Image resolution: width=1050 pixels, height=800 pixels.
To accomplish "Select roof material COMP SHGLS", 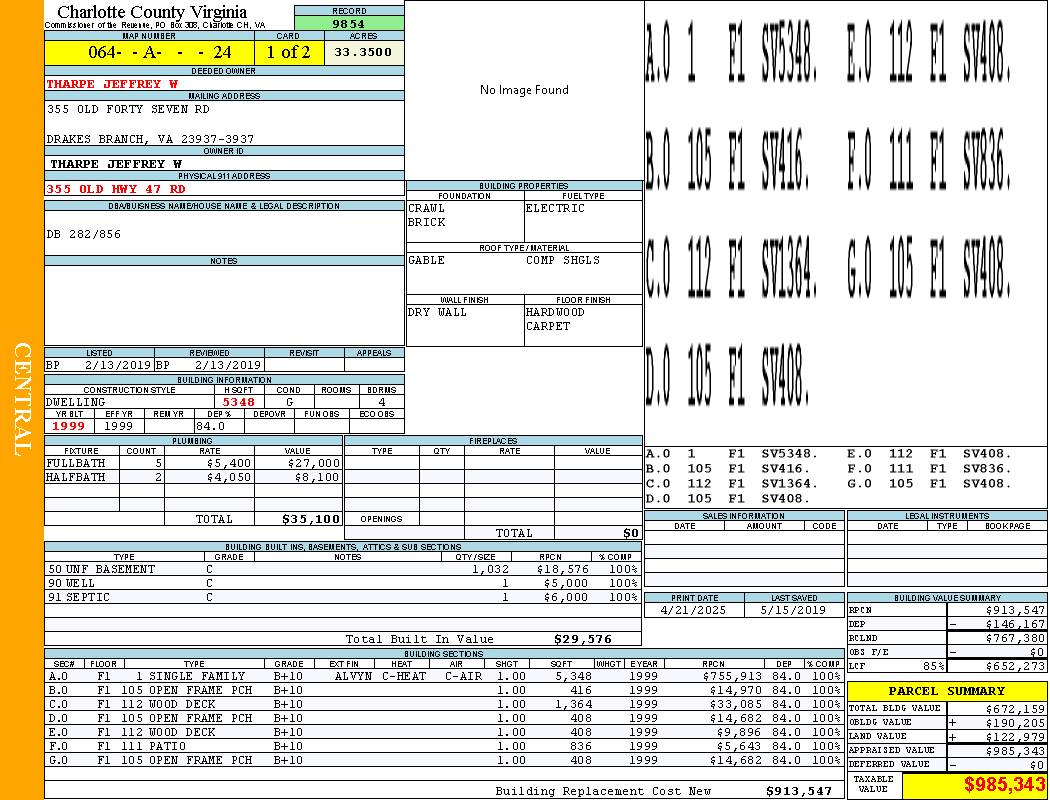I will click(563, 260).
